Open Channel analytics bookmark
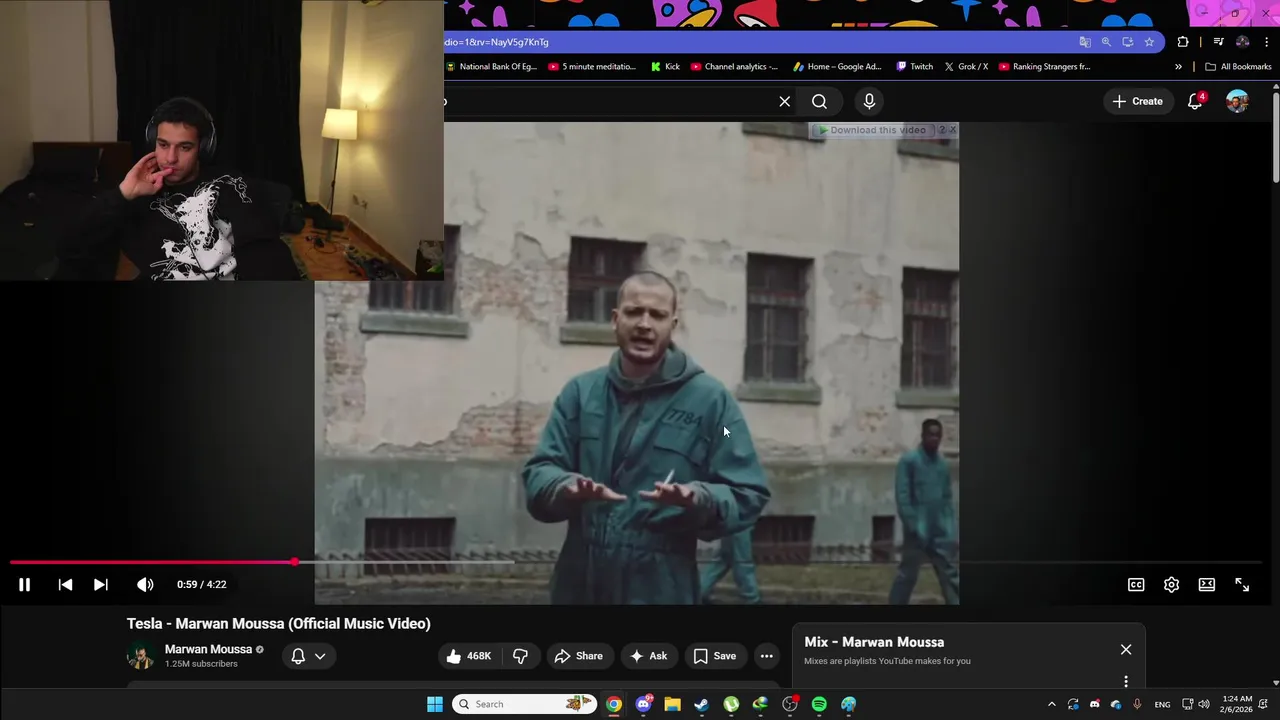Screen dimensions: 1280x720 pos(734,67)
